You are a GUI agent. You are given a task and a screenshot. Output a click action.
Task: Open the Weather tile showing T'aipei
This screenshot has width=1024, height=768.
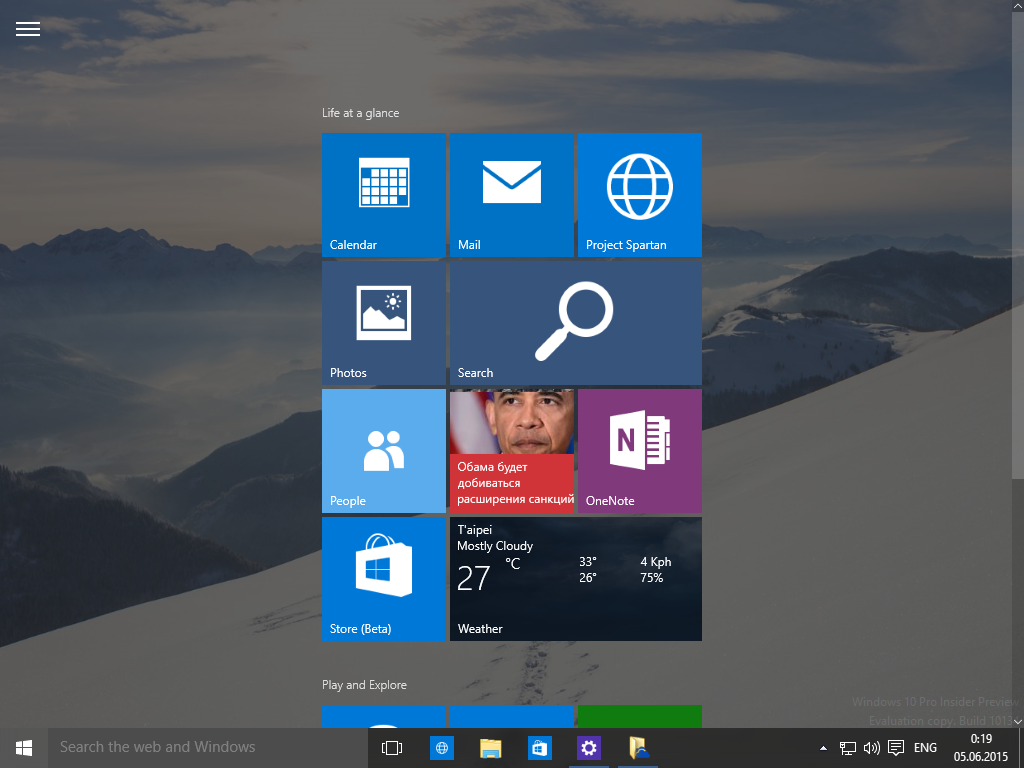pos(576,579)
